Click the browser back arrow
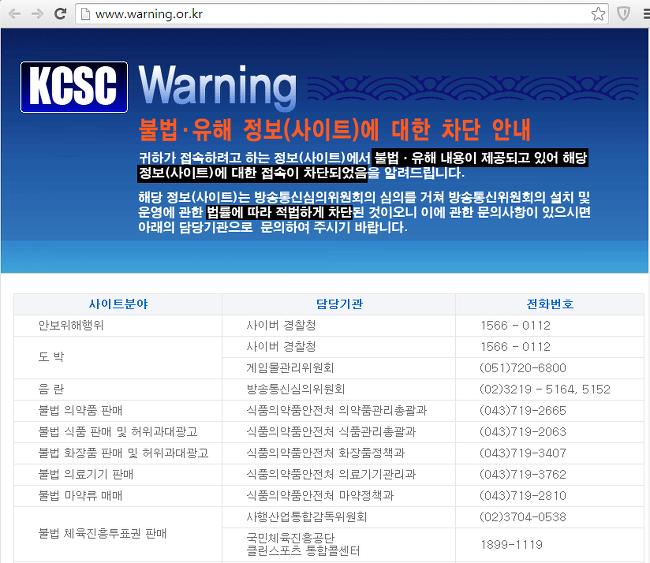The width and height of the screenshot is (650, 563). pyautogui.click(x=15, y=14)
